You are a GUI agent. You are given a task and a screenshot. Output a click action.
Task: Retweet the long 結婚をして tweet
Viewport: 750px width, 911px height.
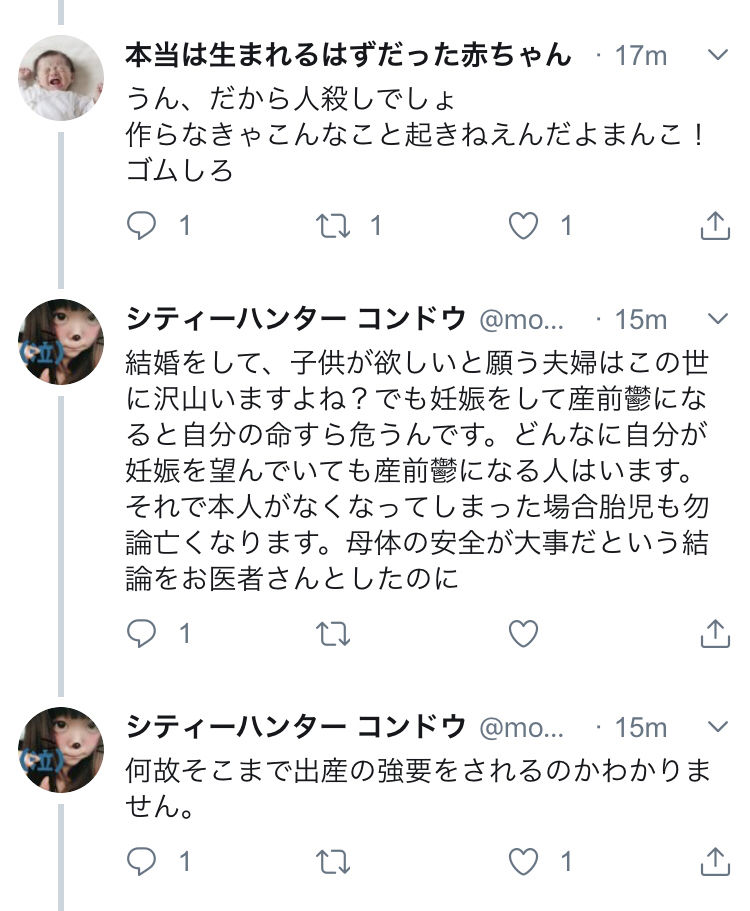coord(333,633)
